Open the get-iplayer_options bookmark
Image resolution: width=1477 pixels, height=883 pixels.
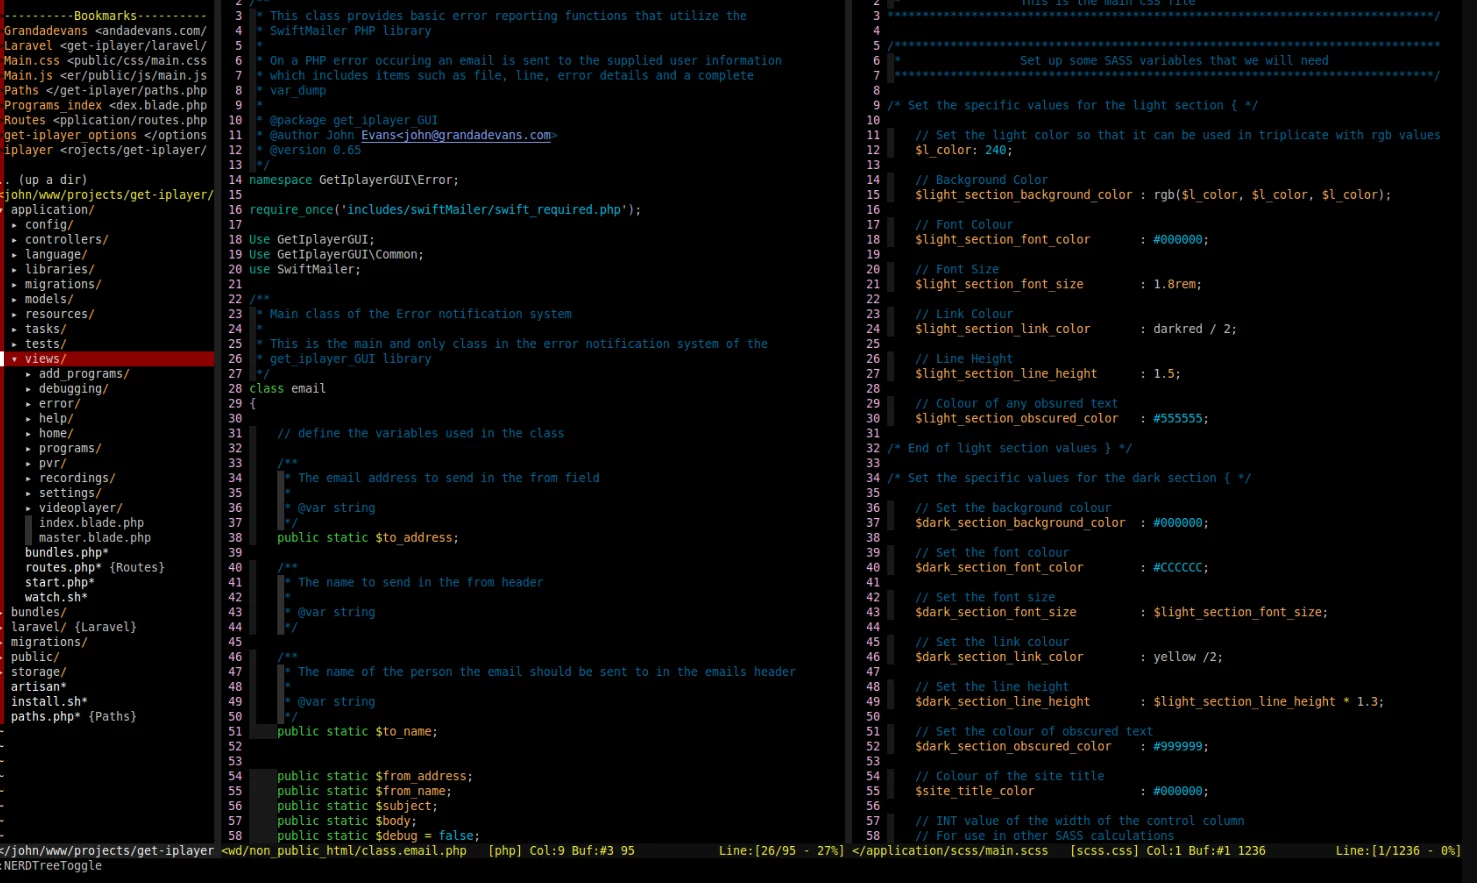click(x=105, y=136)
